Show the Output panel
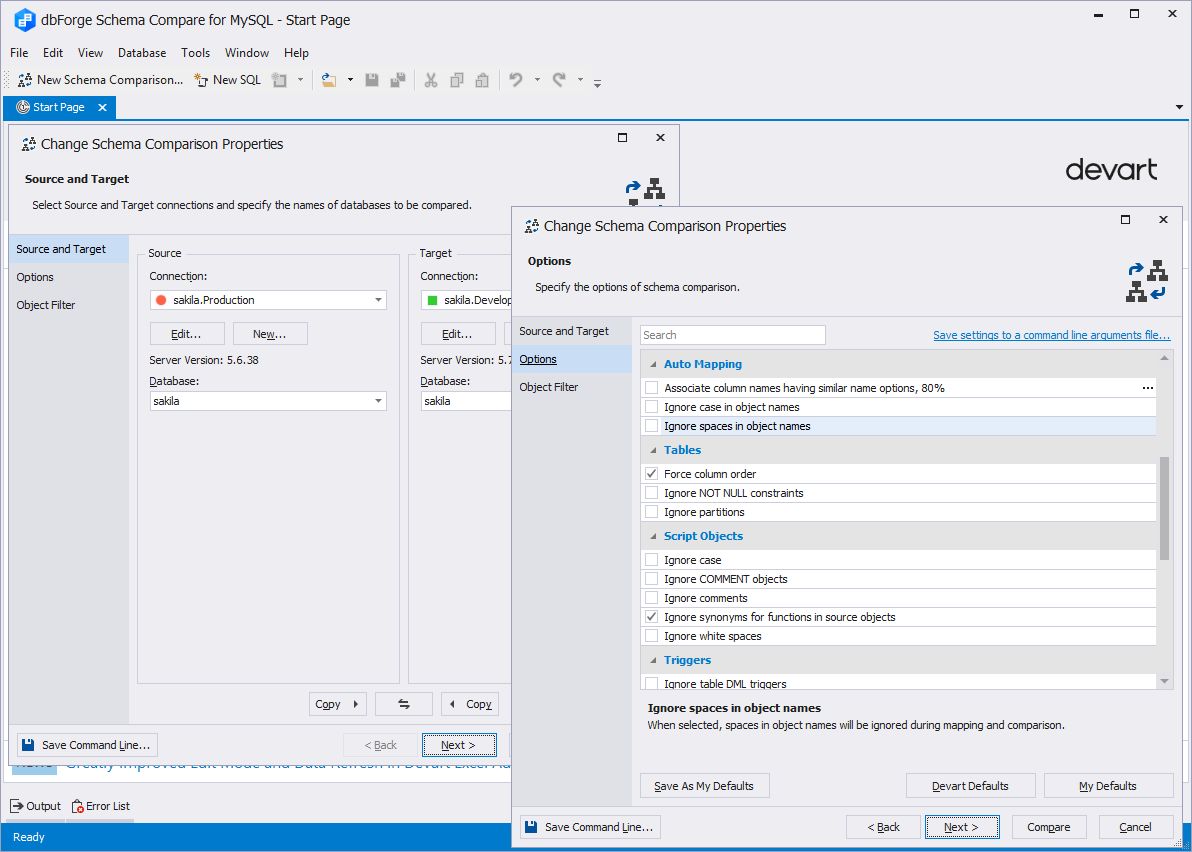 point(36,805)
